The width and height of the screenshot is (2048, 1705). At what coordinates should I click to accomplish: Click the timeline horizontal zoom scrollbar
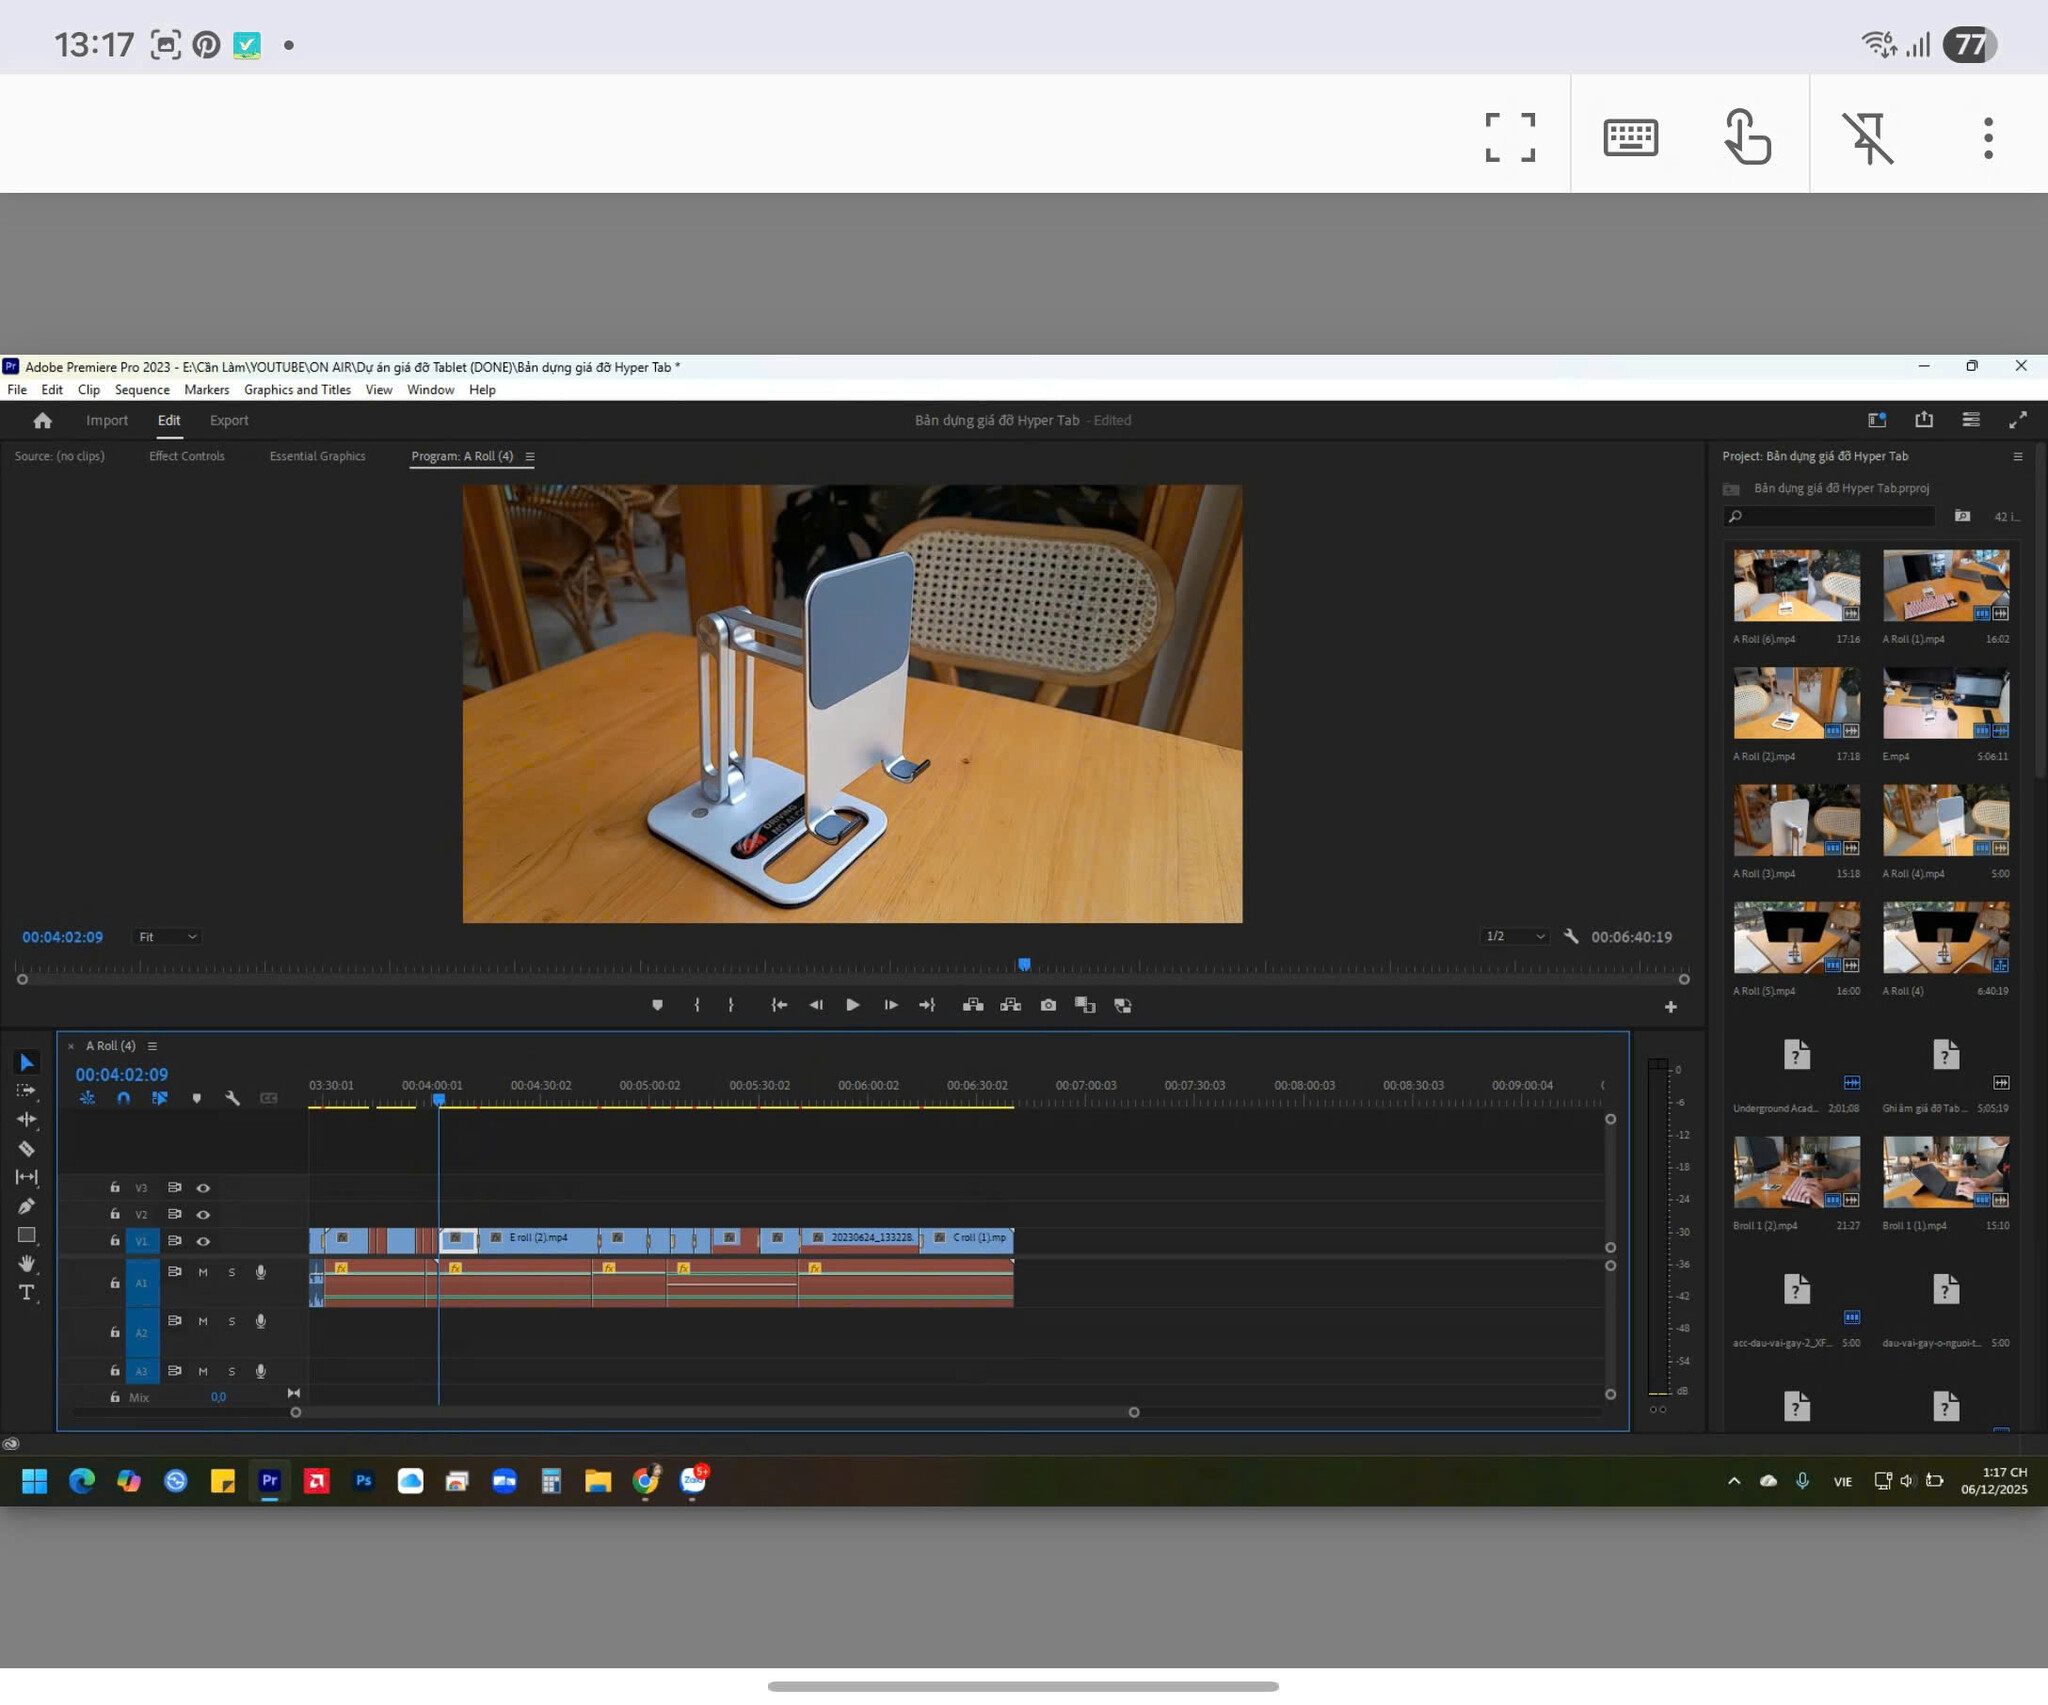tap(714, 1412)
